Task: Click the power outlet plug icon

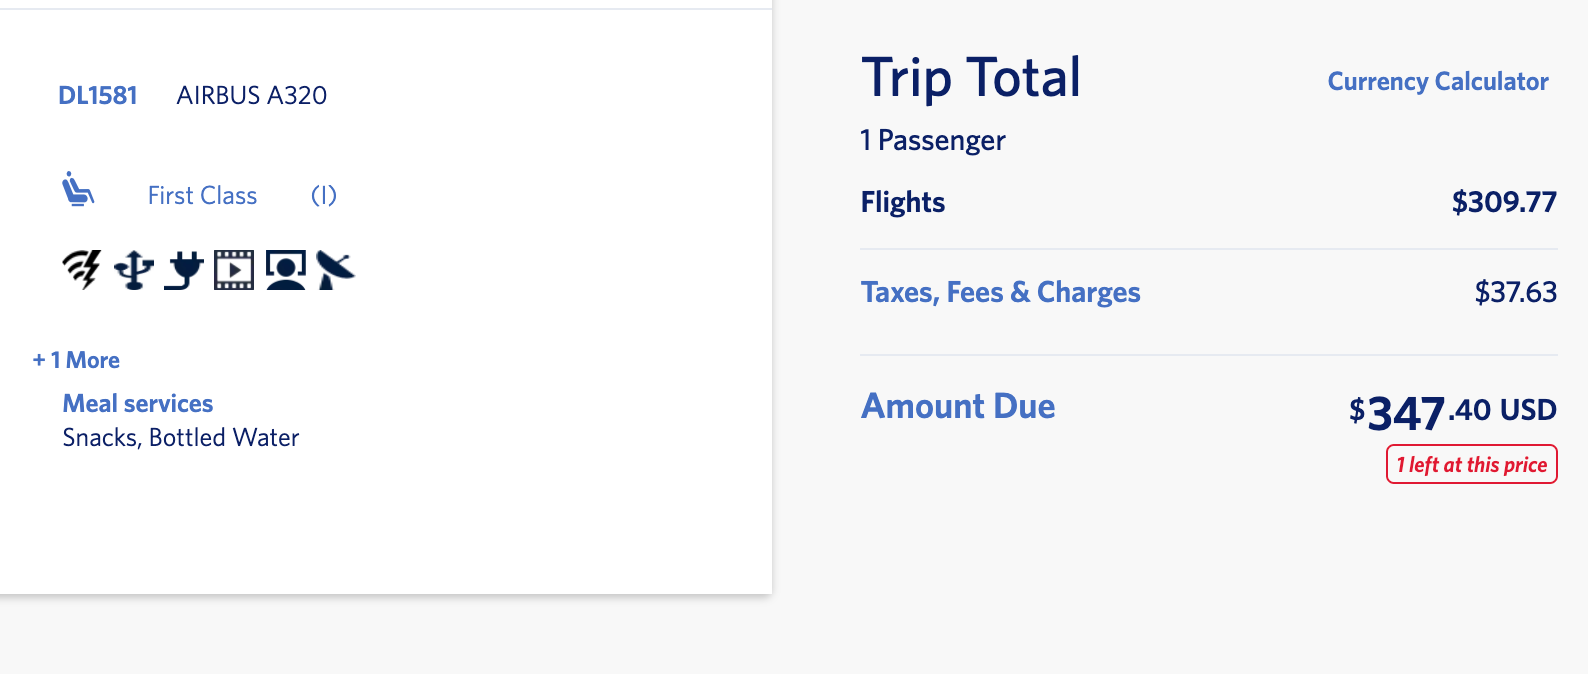Action: [x=185, y=270]
